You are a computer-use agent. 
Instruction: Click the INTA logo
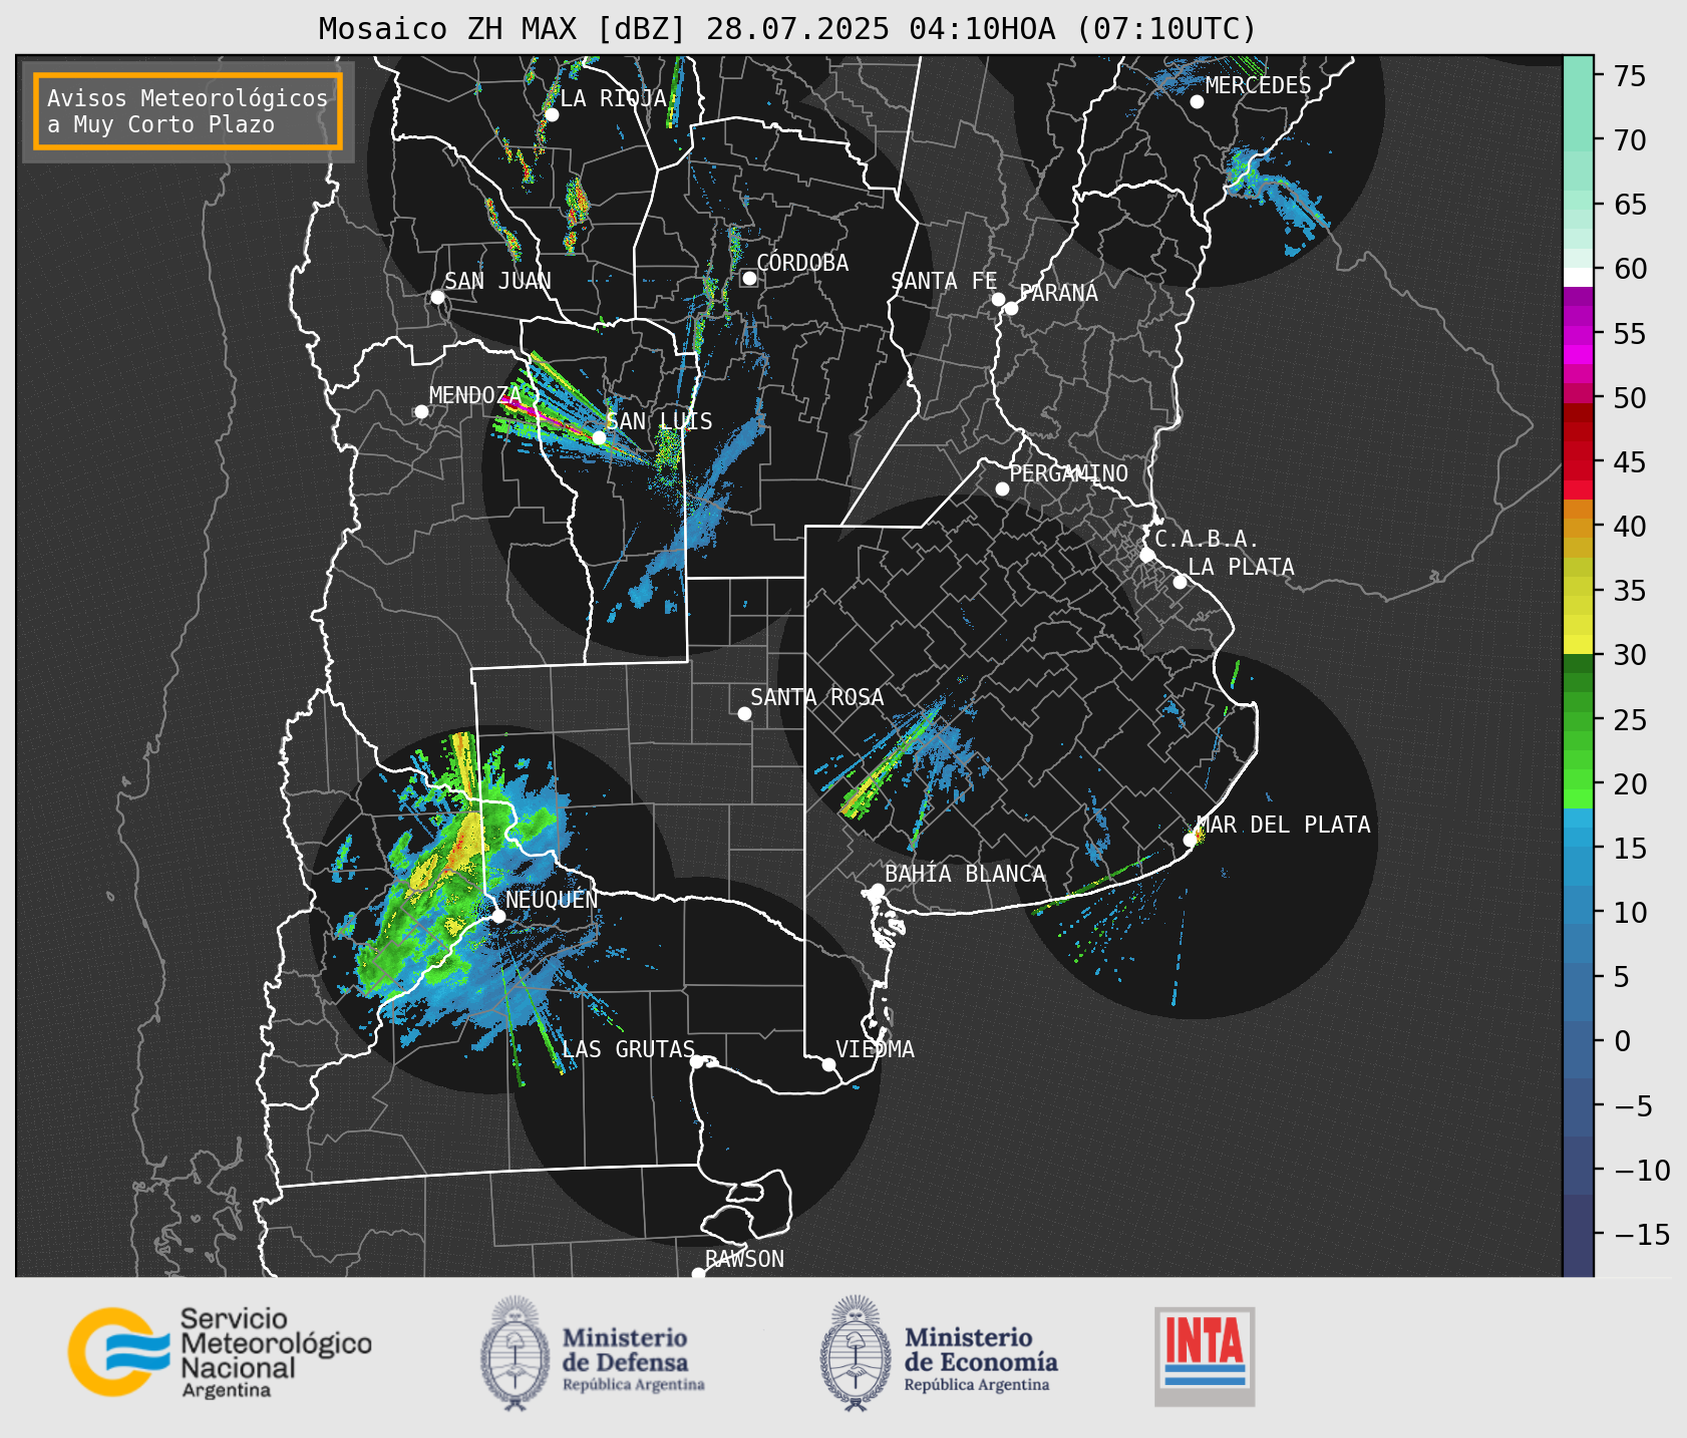tap(1204, 1356)
